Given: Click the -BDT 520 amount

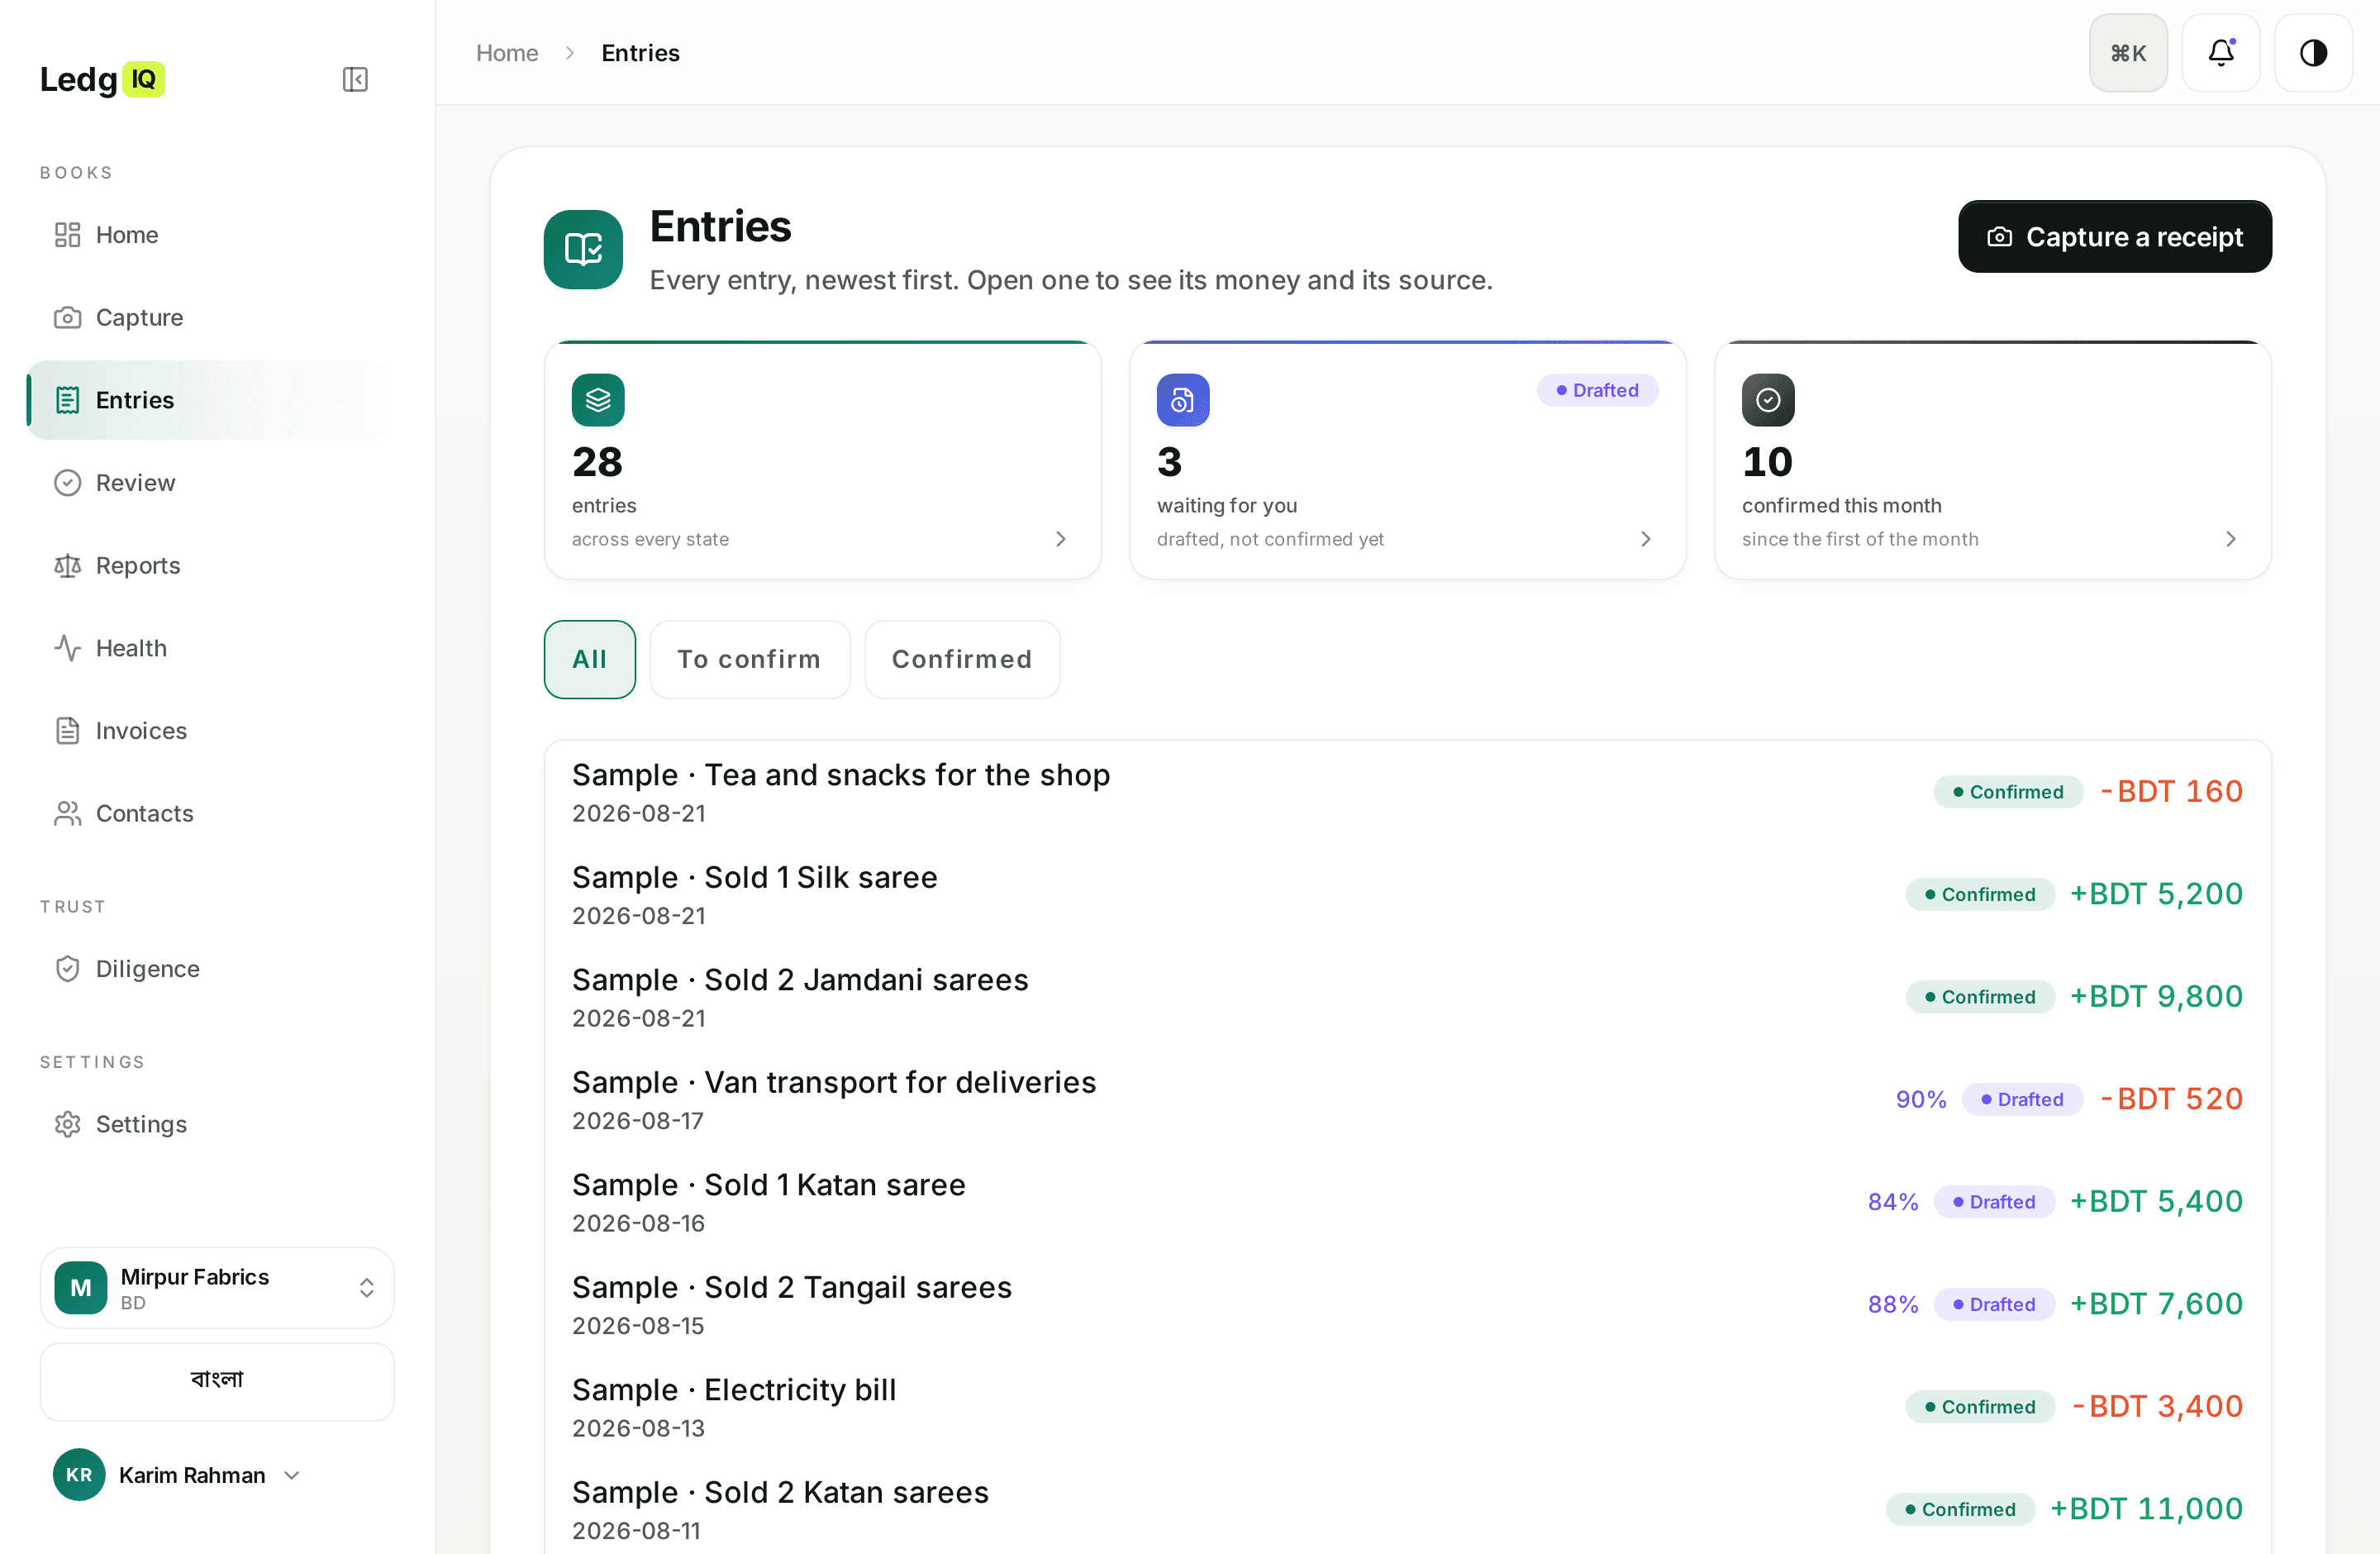Looking at the screenshot, I should coord(2171,1099).
